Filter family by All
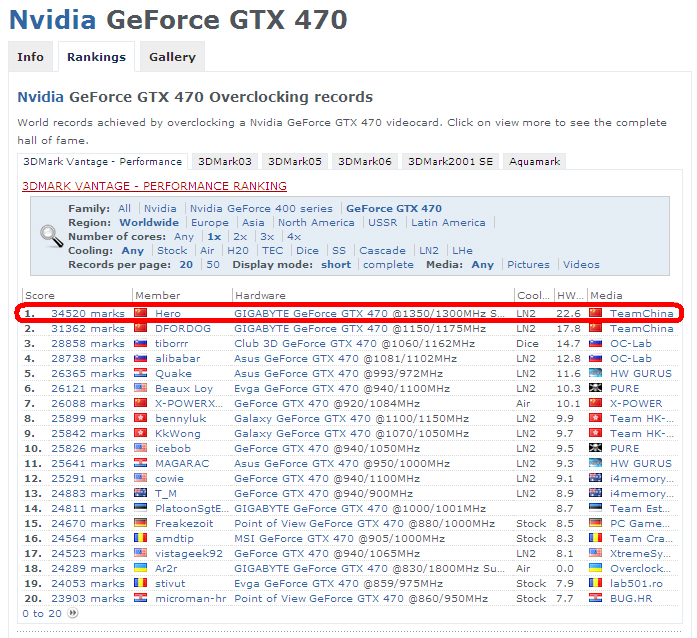 pos(124,209)
